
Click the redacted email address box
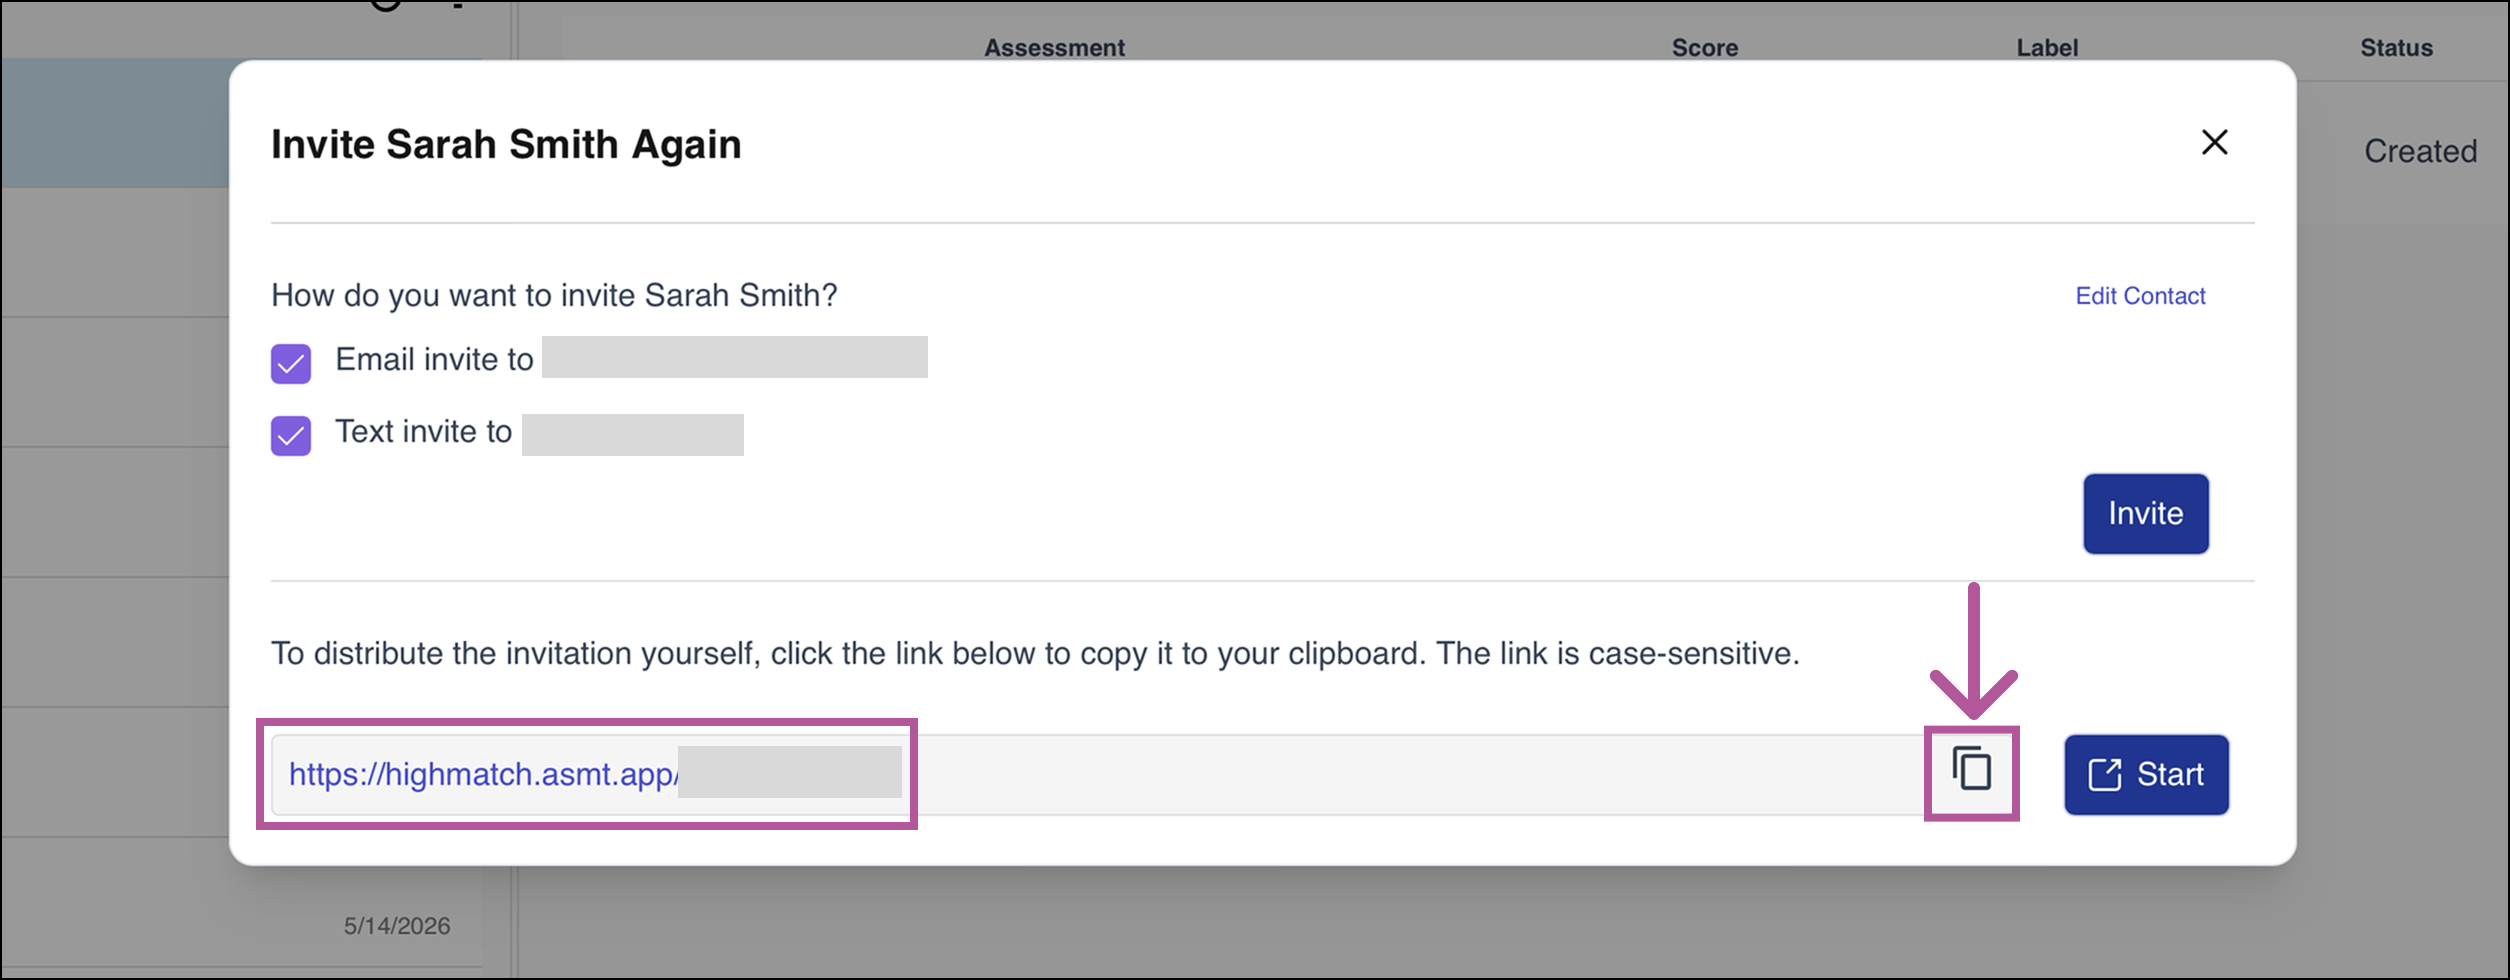tap(735, 357)
